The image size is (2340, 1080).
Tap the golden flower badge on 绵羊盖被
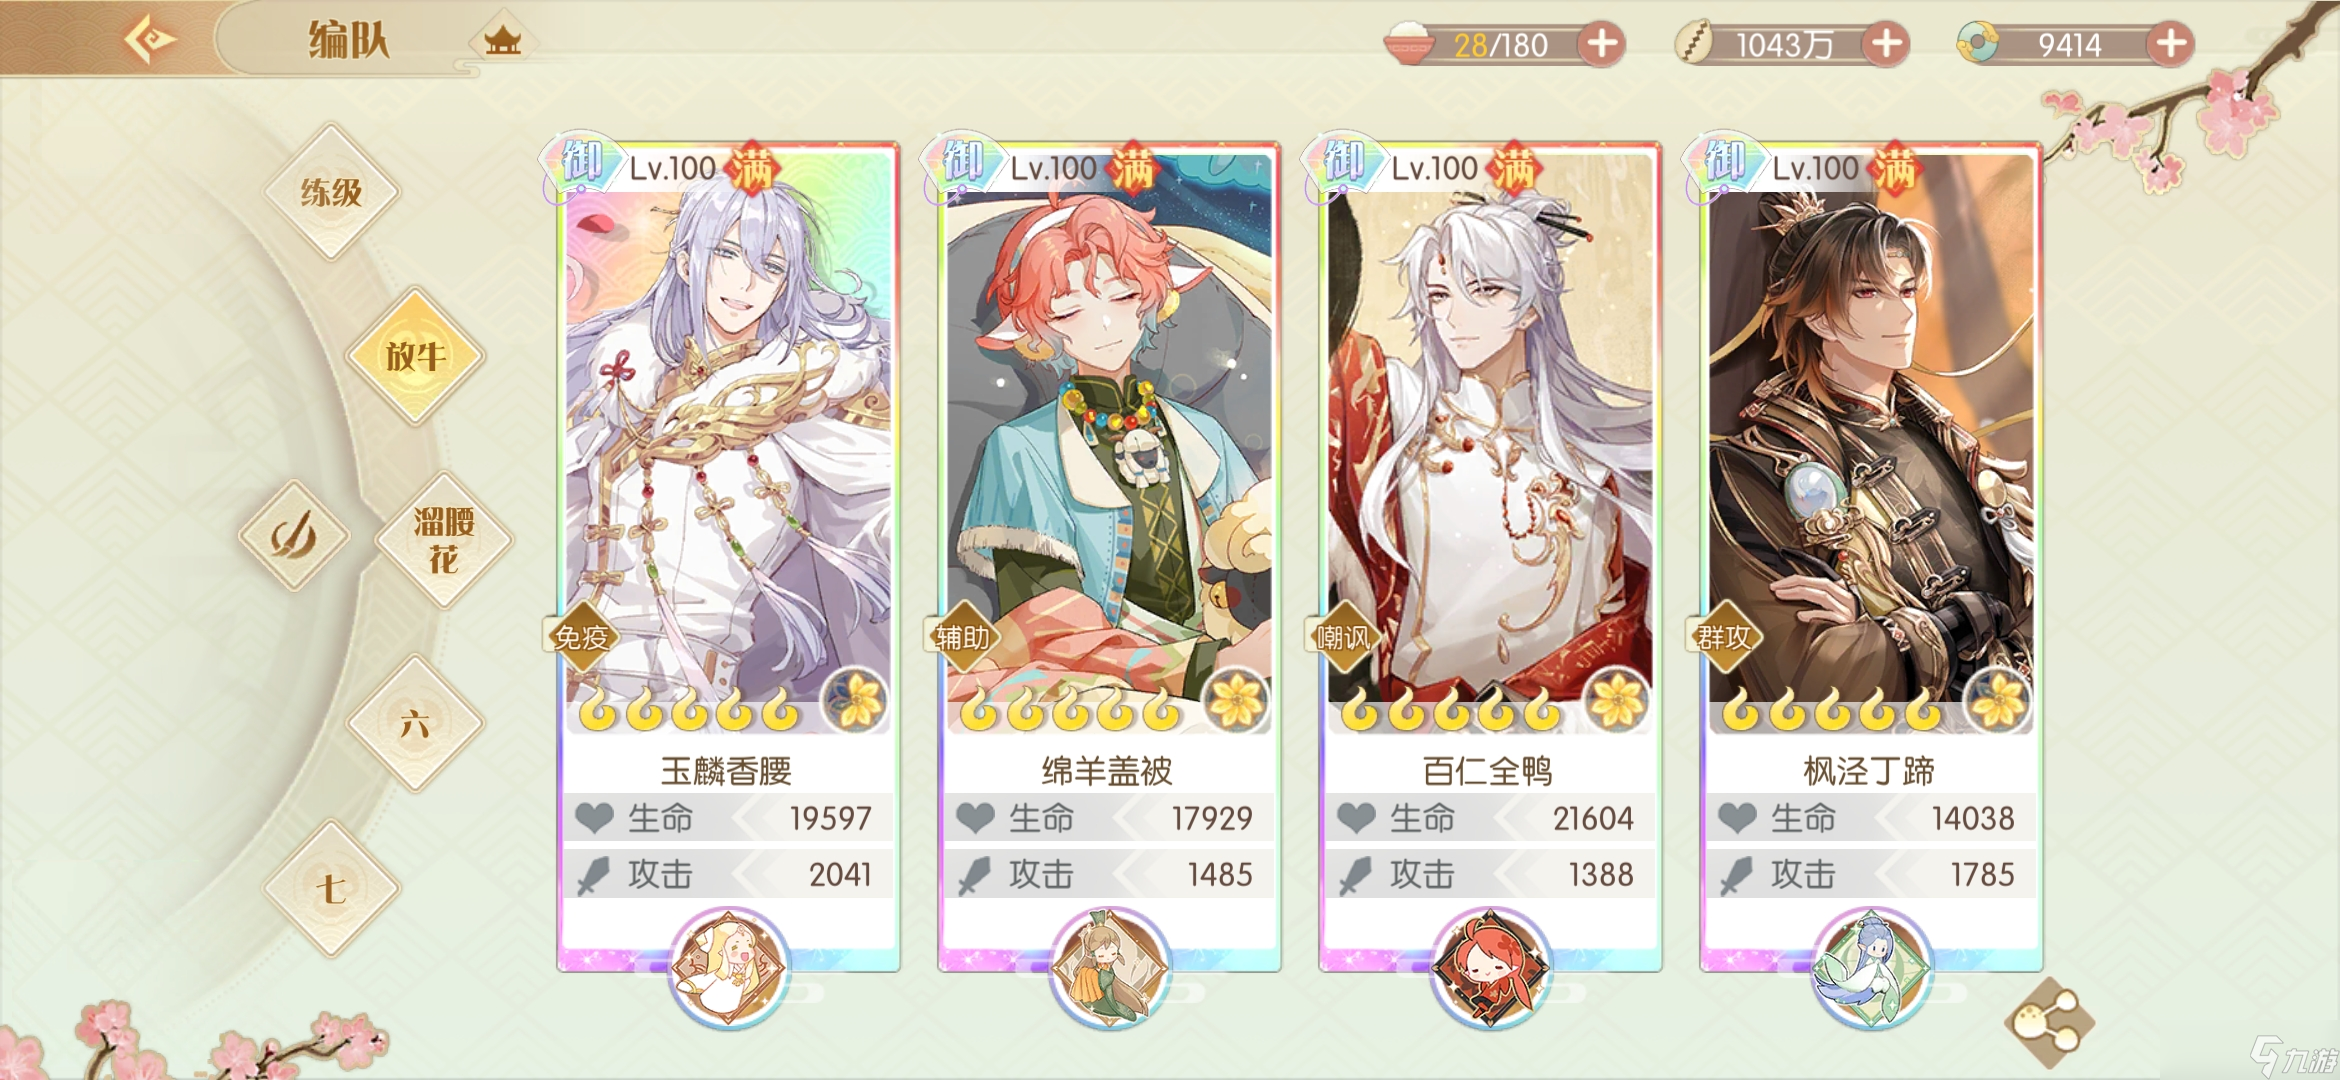[1237, 700]
